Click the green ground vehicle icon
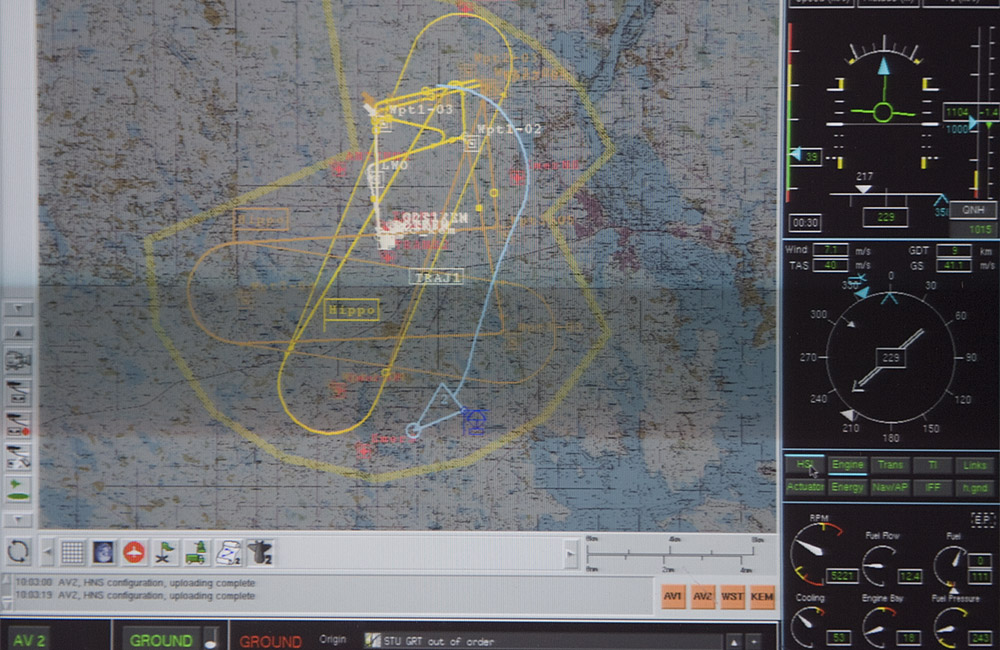This screenshot has width=1000, height=650. coord(196,552)
